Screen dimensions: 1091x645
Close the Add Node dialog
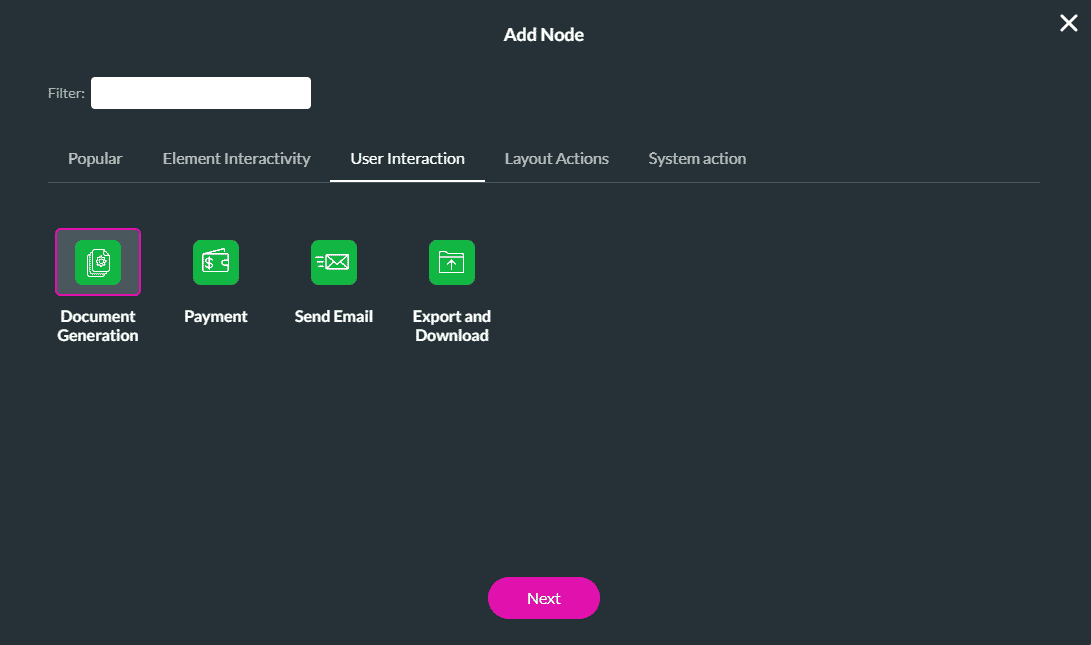click(1068, 22)
